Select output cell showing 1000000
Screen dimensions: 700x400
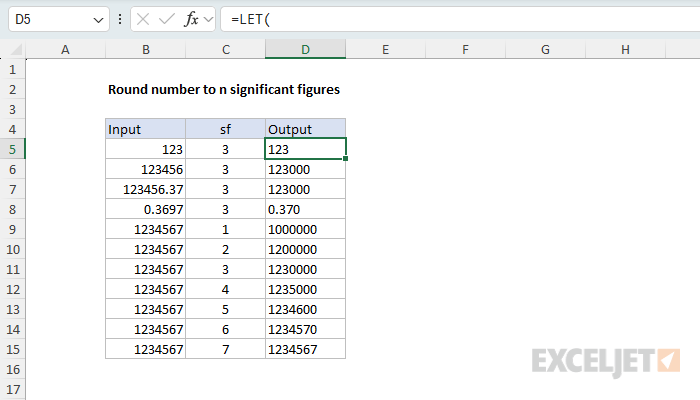[305, 229]
